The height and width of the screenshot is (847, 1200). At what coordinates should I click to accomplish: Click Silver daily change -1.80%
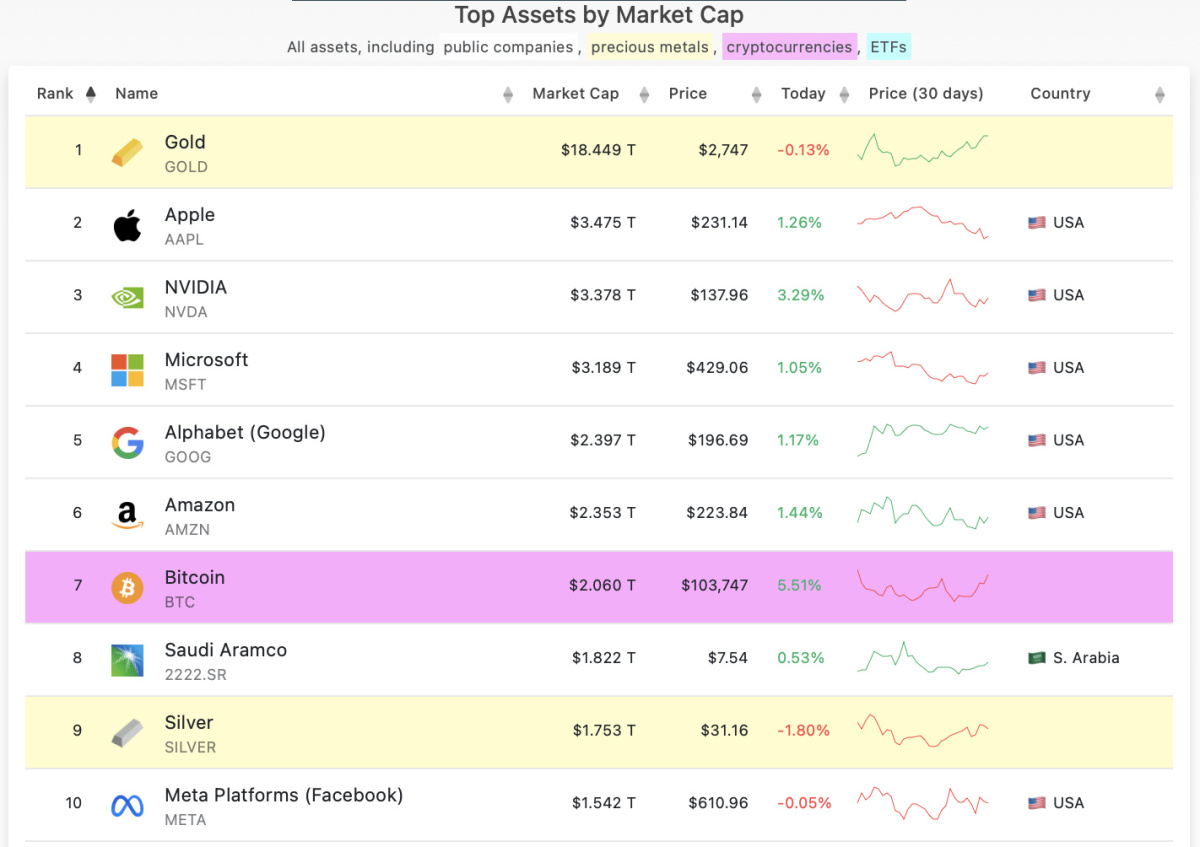pos(803,730)
